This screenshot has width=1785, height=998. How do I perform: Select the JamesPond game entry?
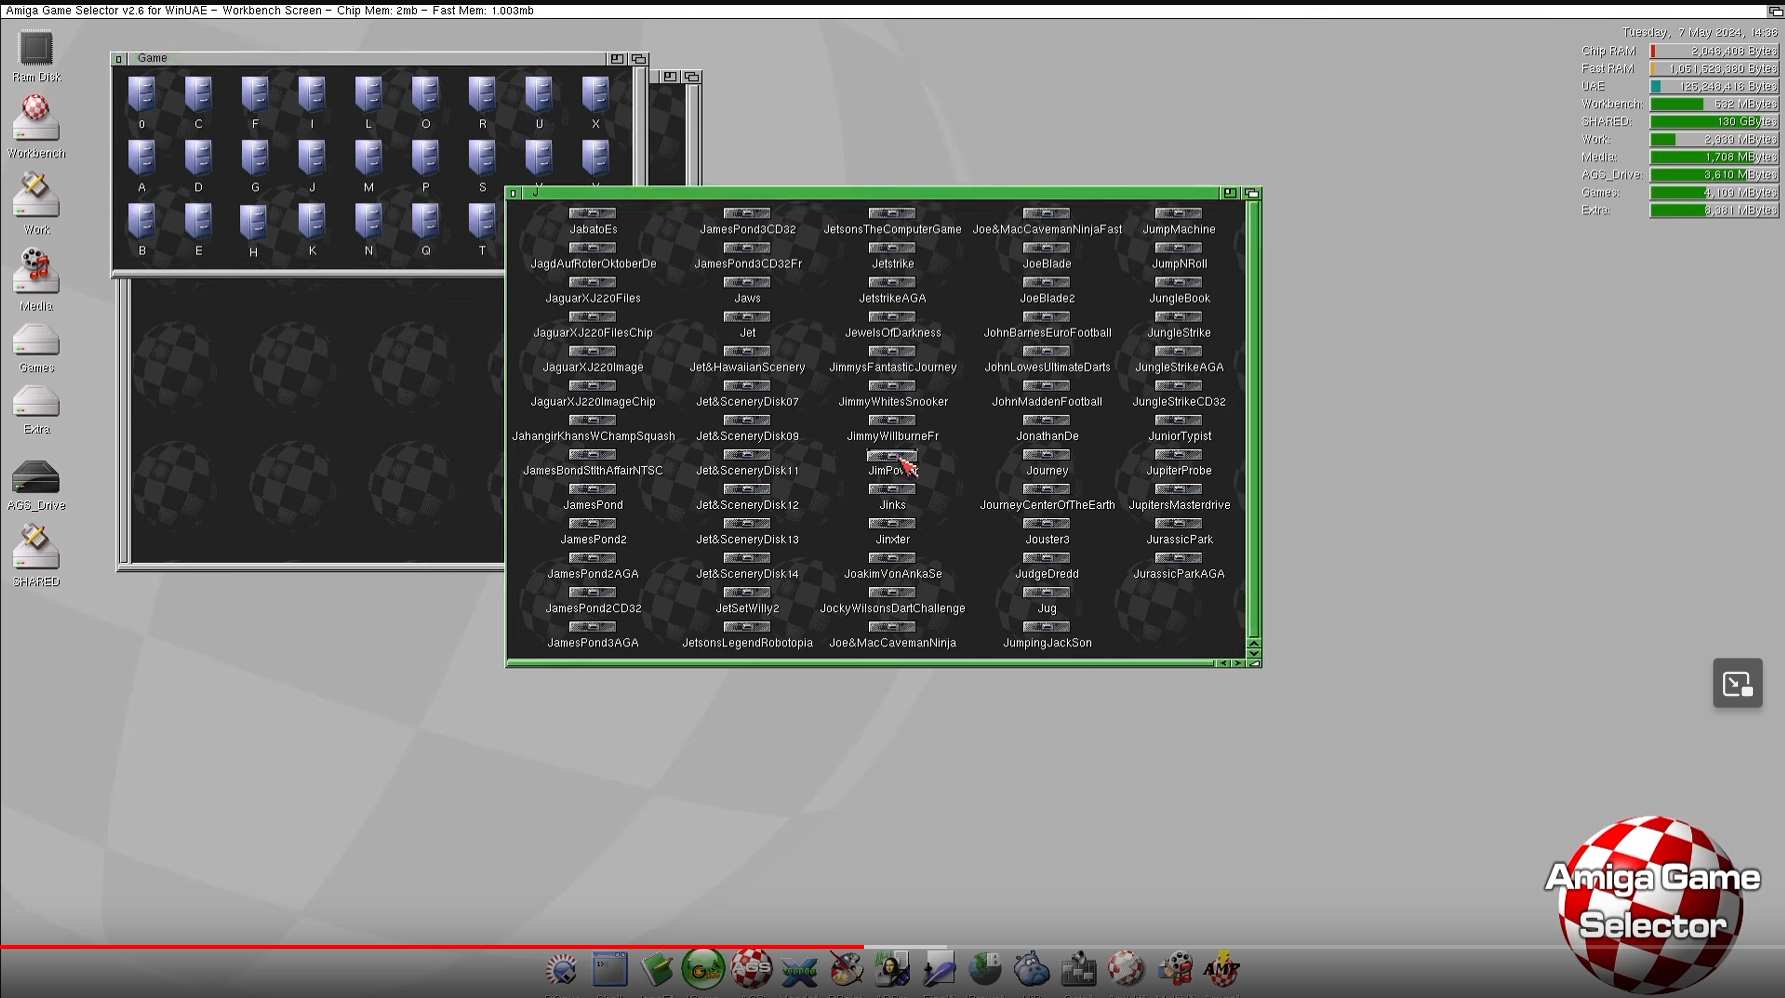pos(593,498)
